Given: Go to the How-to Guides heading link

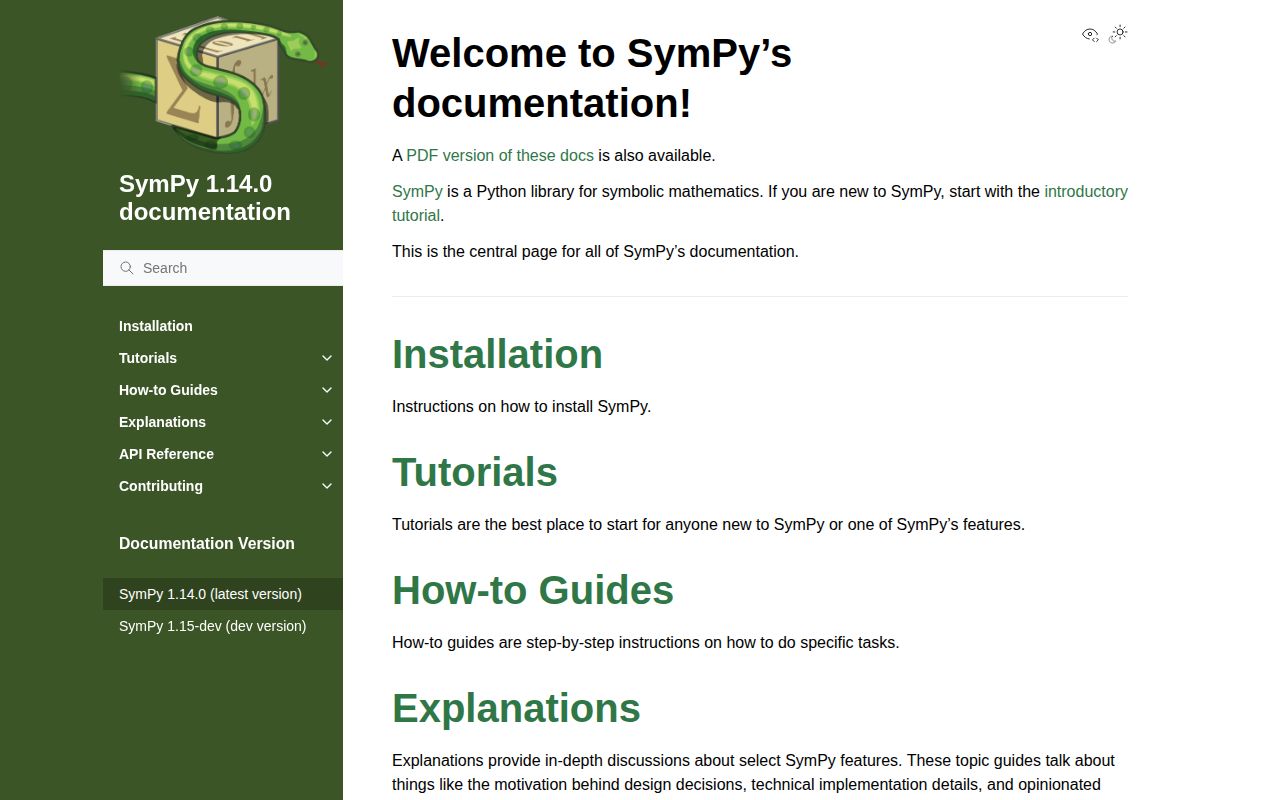Looking at the screenshot, I should [533, 590].
